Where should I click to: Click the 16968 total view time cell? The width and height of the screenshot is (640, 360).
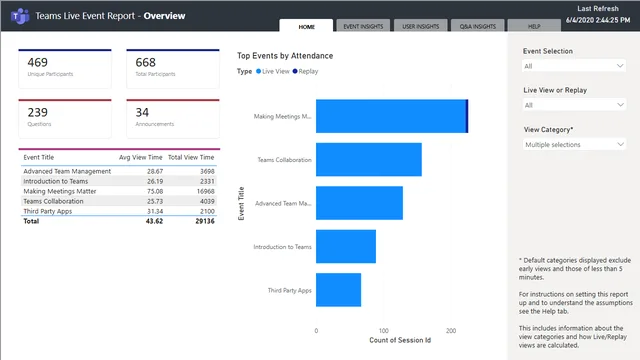[x=205, y=191]
